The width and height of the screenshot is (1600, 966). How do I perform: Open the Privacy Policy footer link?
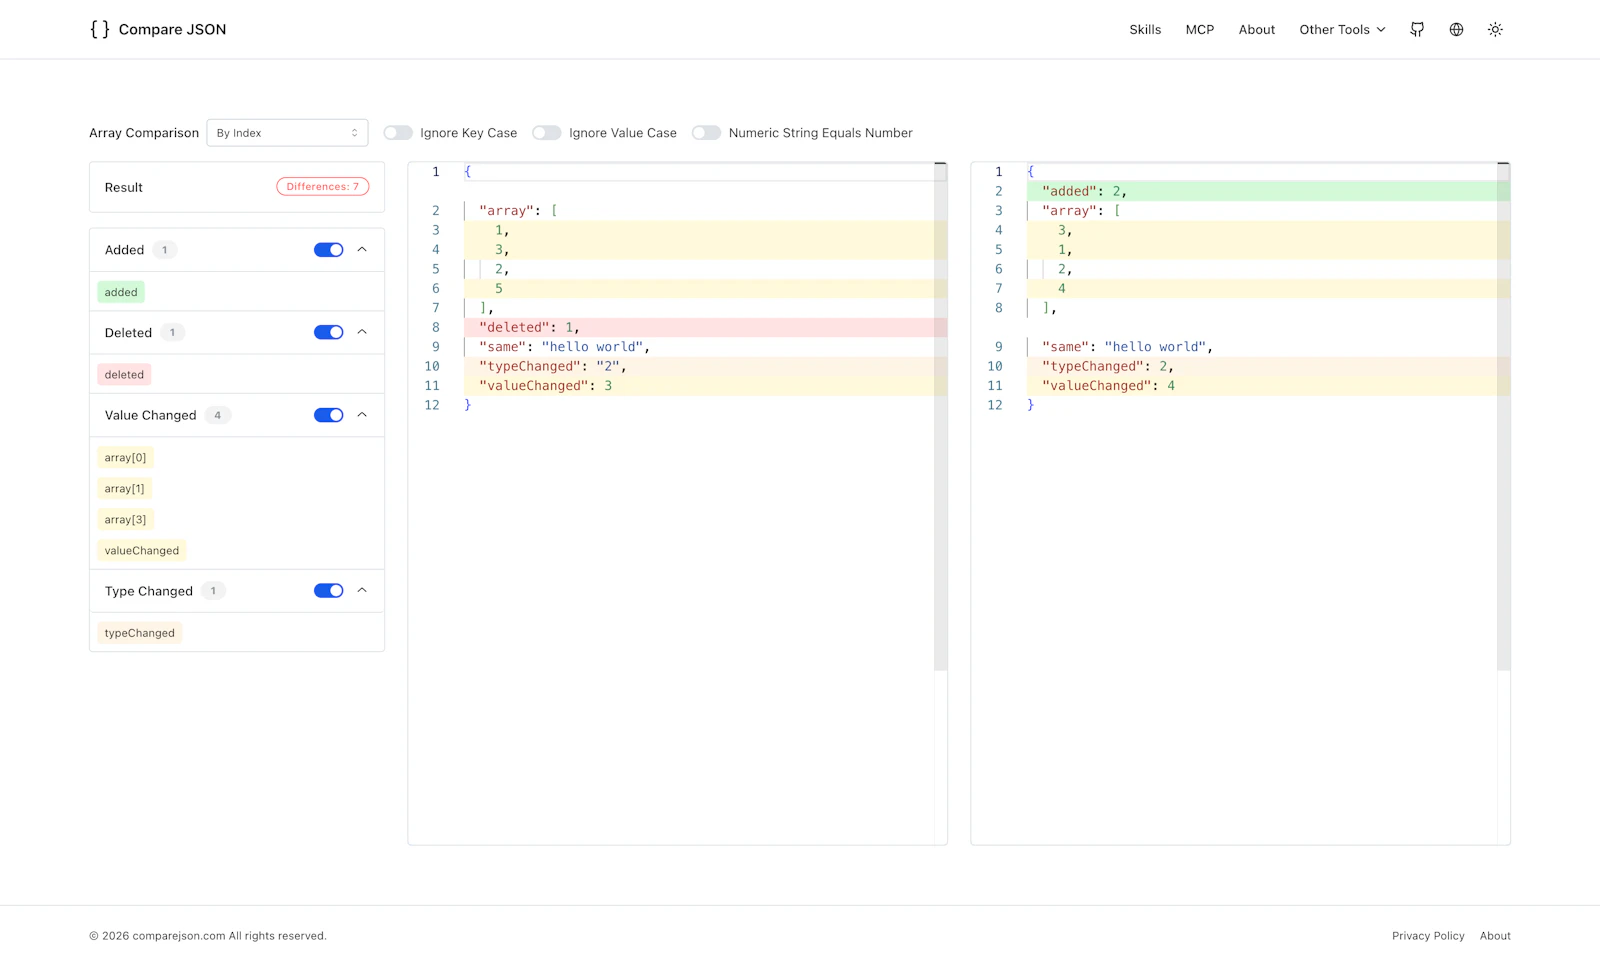pos(1428,936)
